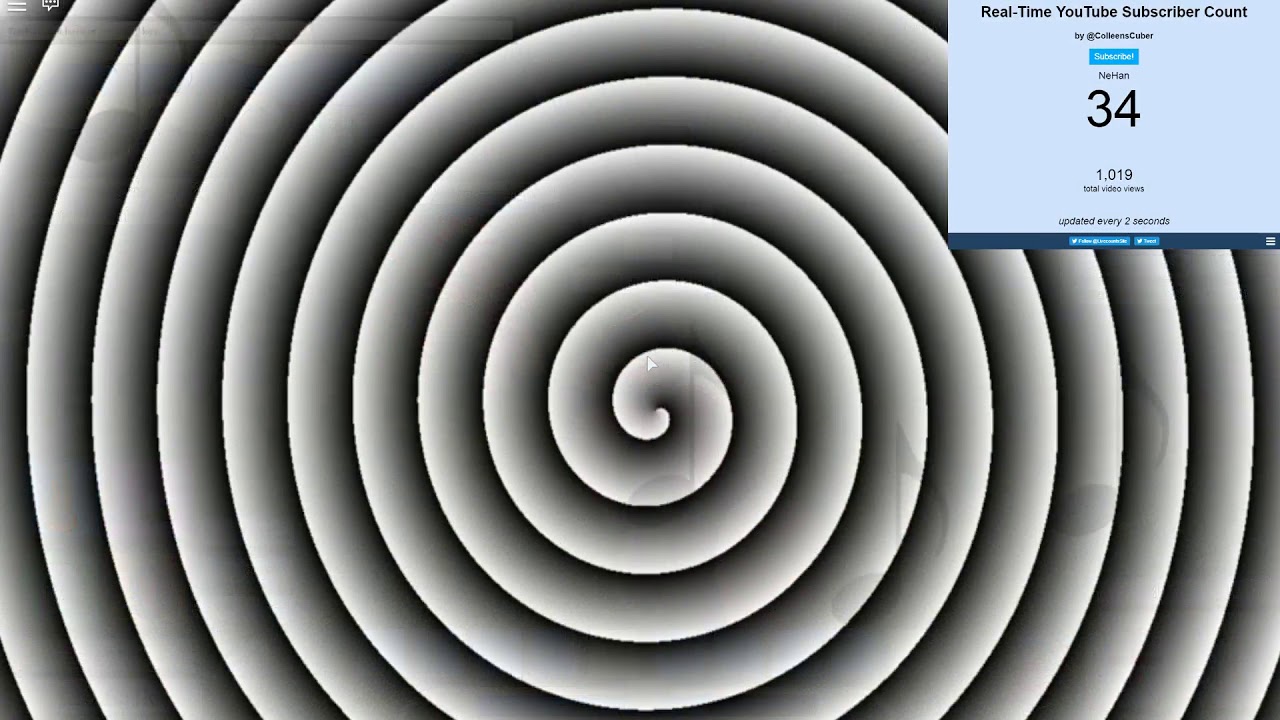The width and height of the screenshot is (1280, 720).
Task: Open the subscriber counter footer menu icon
Action: (1270, 241)
